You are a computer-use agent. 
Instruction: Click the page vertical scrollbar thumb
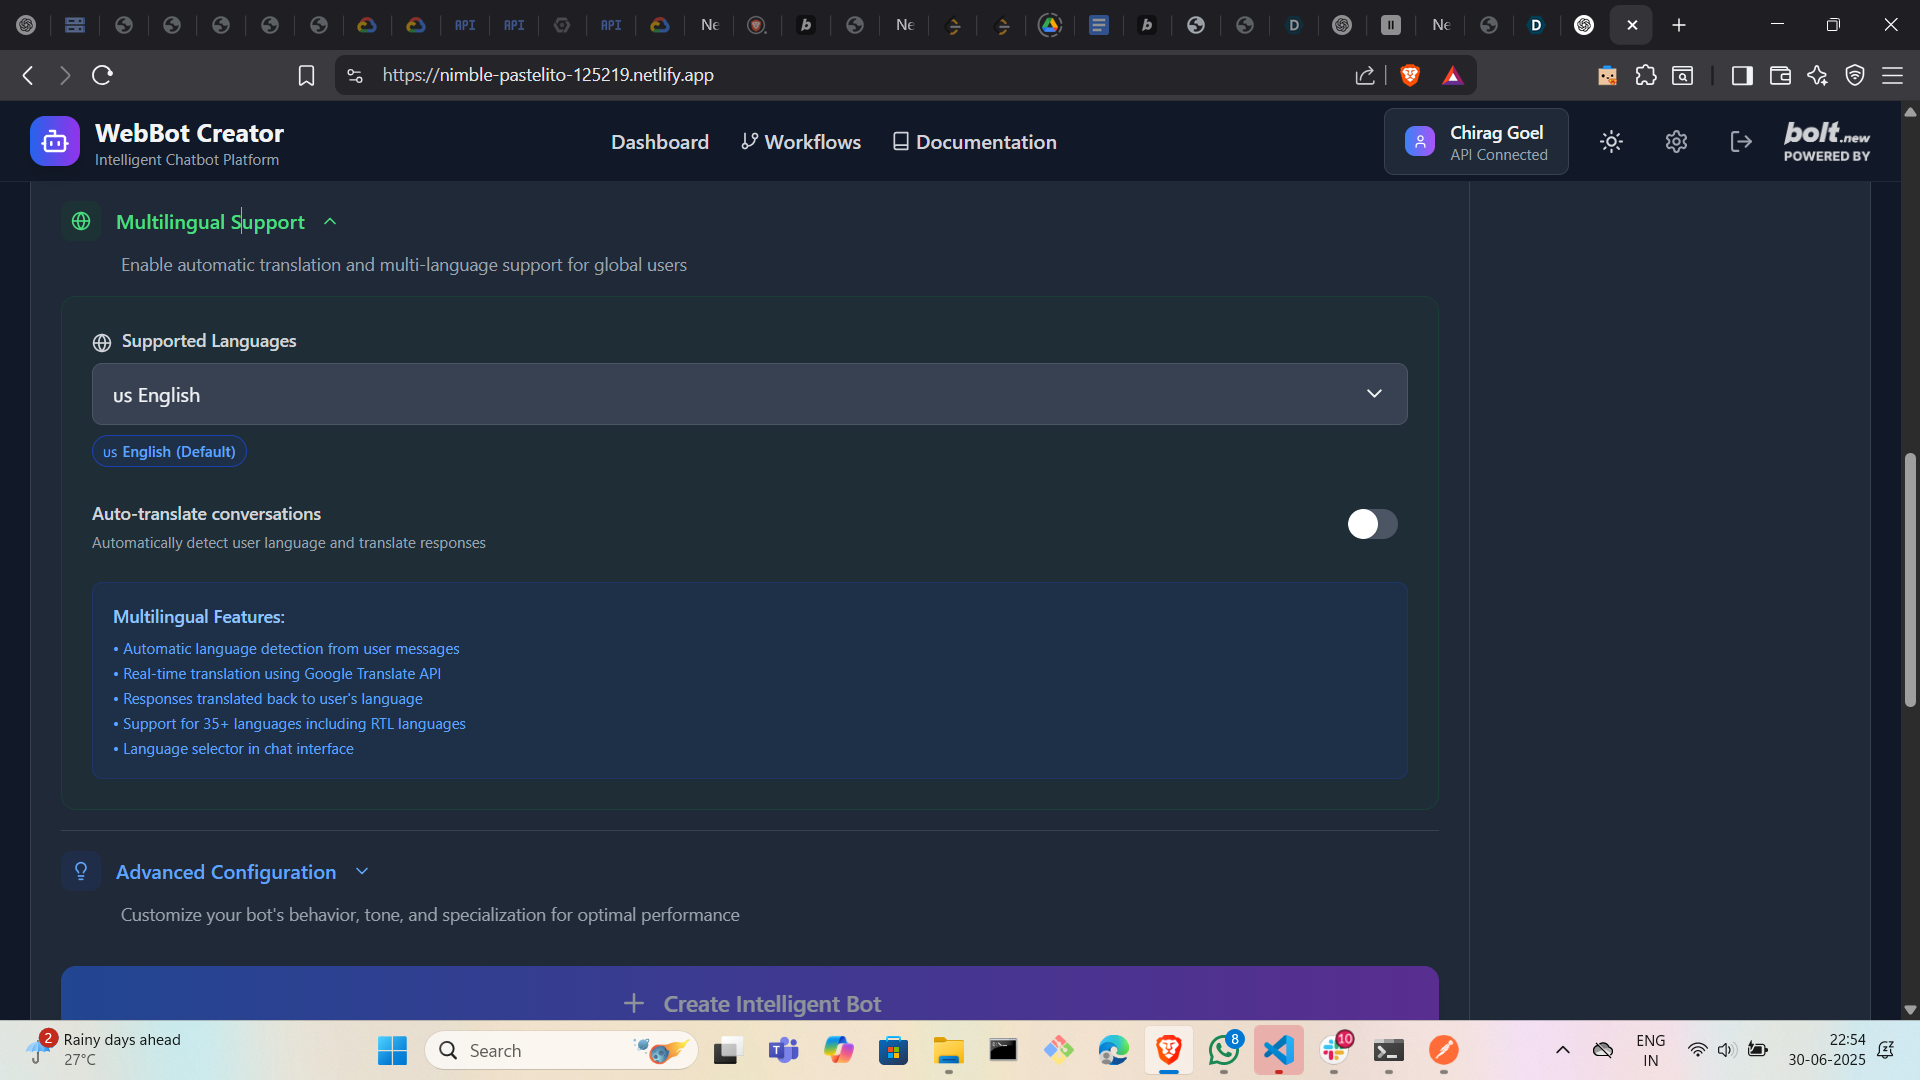pos(1910,580)
